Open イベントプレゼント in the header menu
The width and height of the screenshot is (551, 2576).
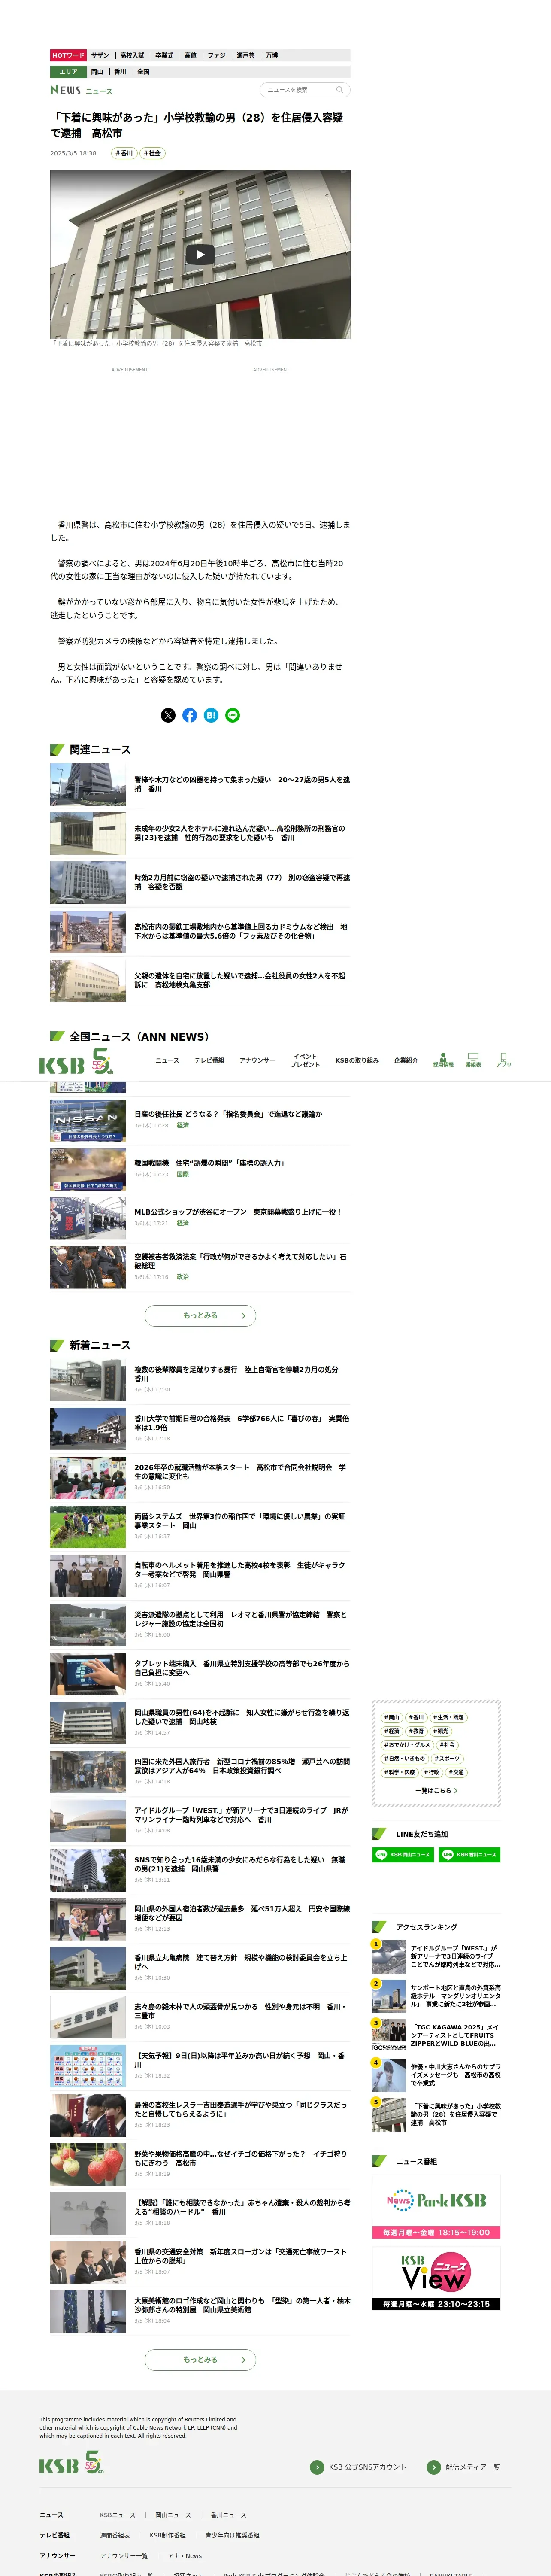(x=305, y=1060)
